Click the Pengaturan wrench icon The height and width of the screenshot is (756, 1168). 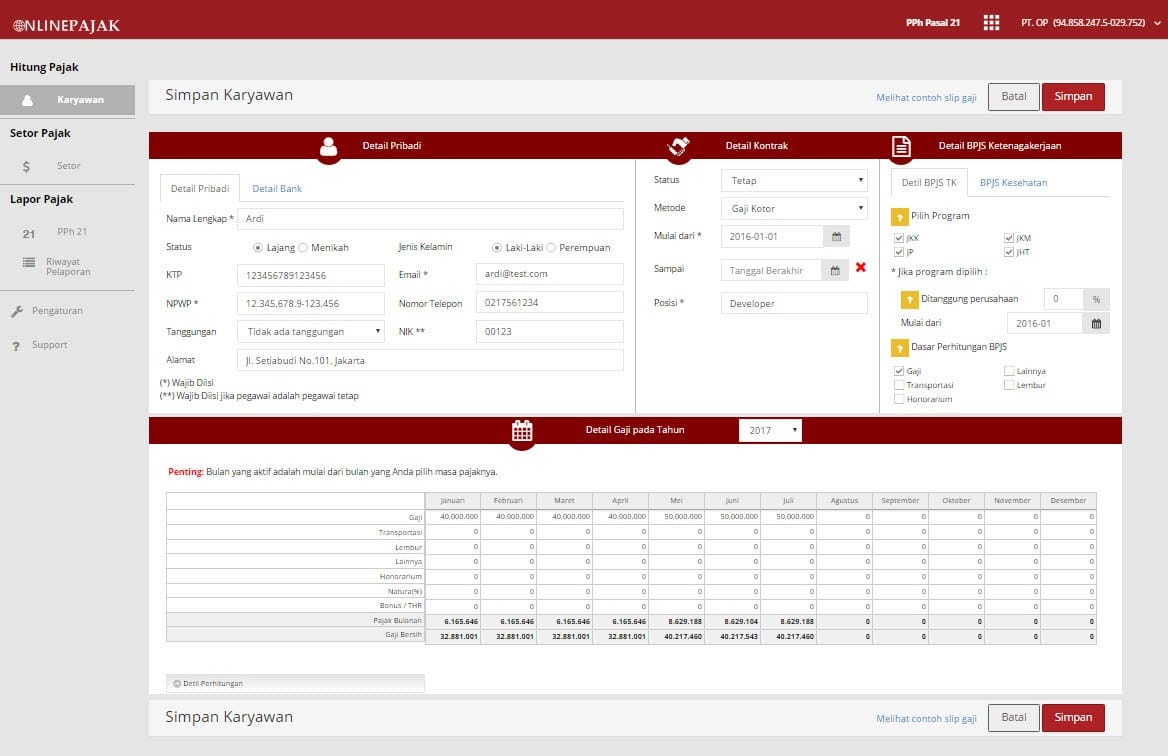point(16,311)
